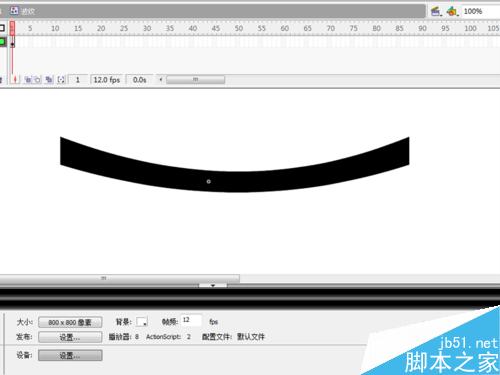Click the 12.0 fps frame rate display
This screenshot has height=375, width=500.
point(107,80)
